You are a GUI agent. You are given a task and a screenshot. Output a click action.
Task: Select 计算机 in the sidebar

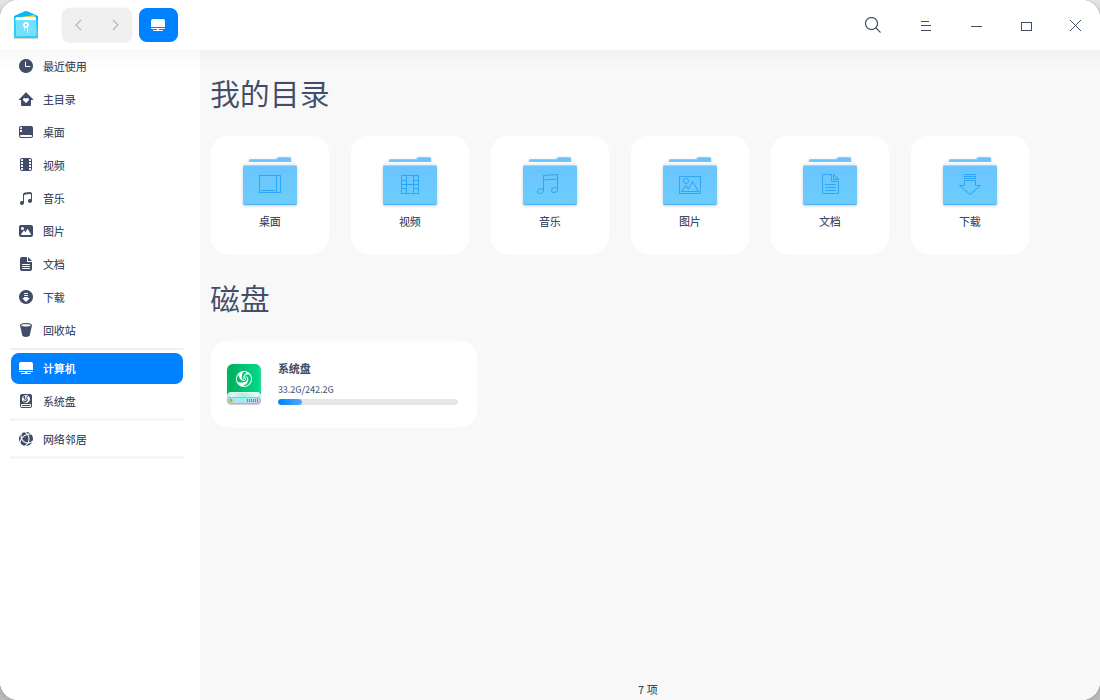coord(97,369)
